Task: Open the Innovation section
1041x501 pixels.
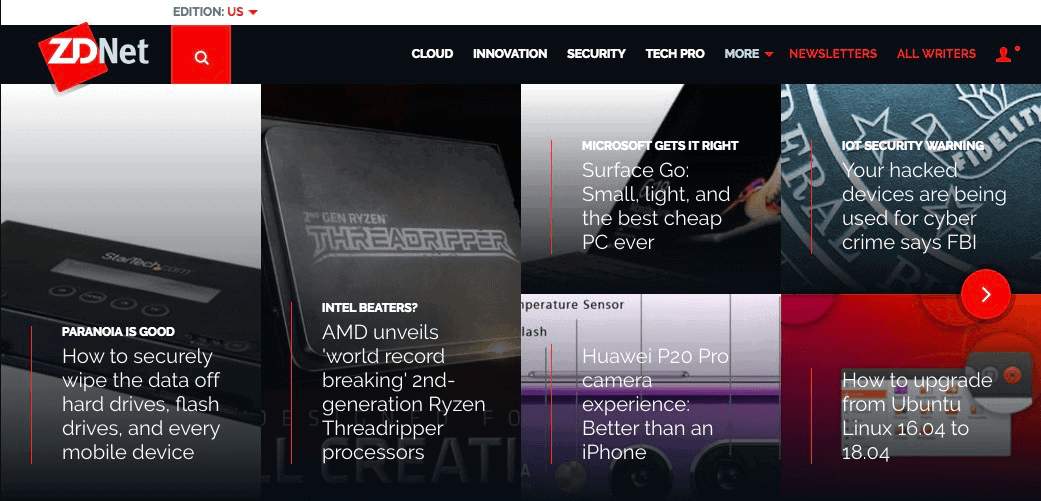Action: (510, 54)
